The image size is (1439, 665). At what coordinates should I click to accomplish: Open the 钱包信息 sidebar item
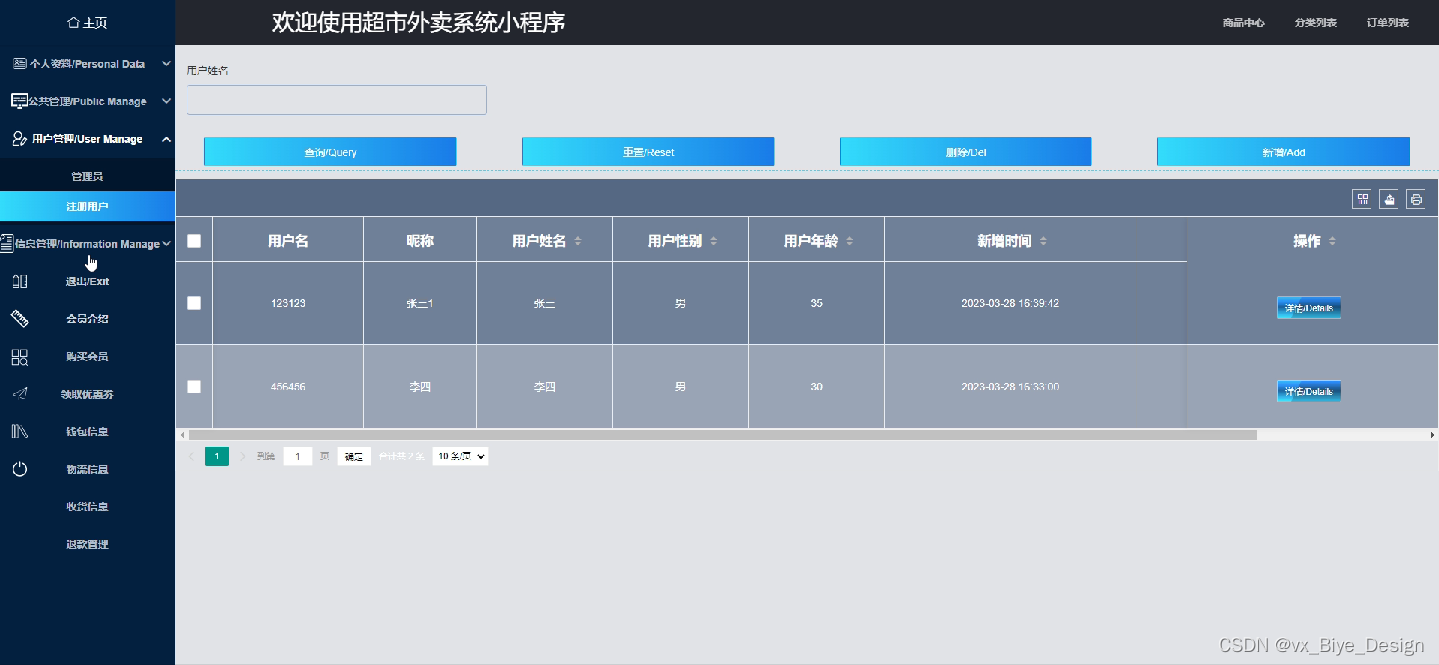(87, 432)
